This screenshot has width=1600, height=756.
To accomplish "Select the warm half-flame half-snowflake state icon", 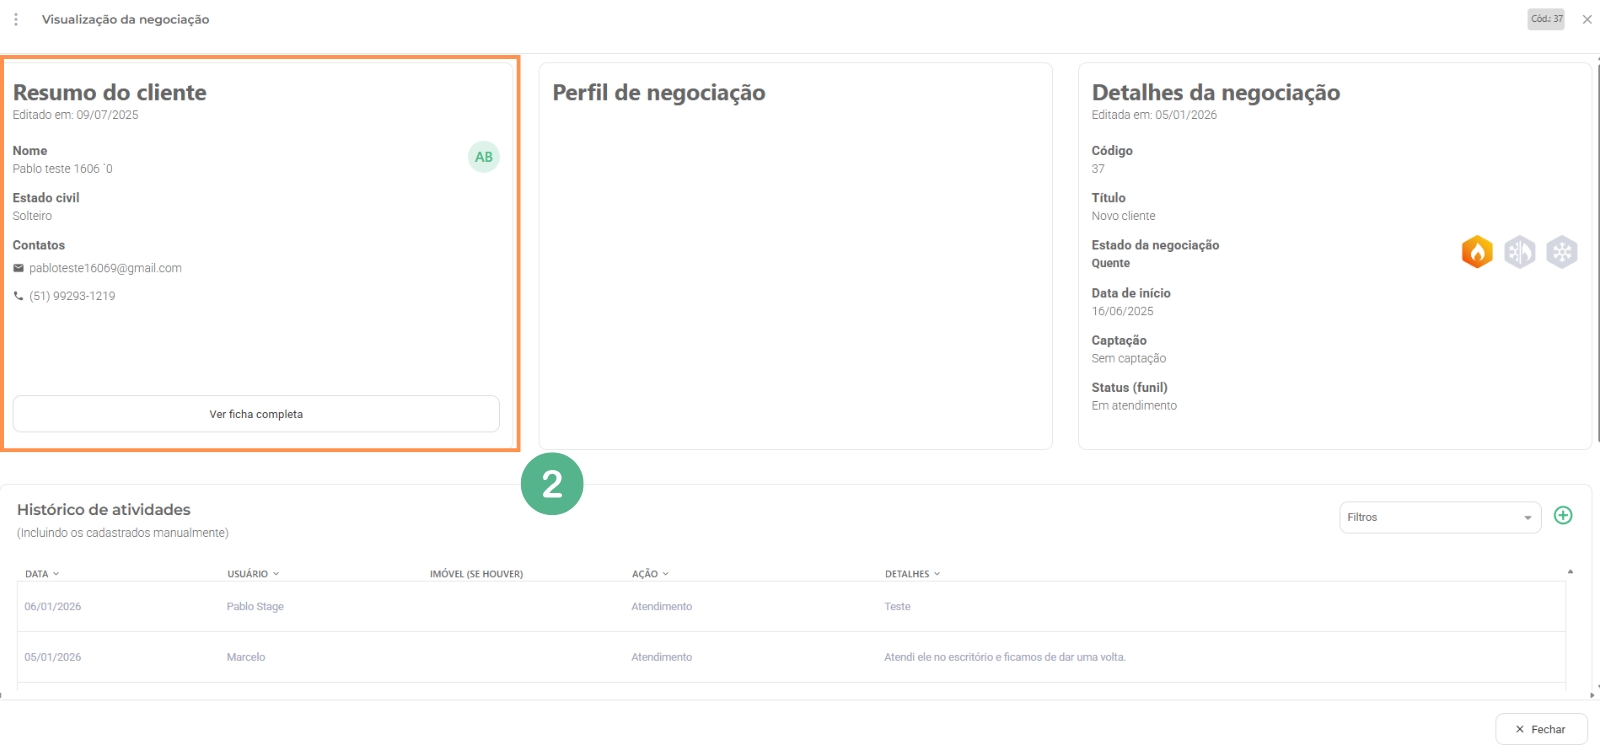I will (1519, 252).
